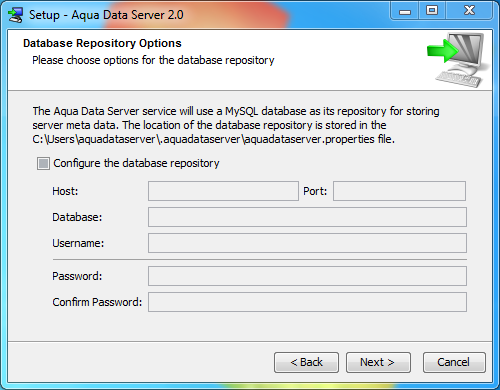Click the setup icon in the title bar

tap(15, 15)
